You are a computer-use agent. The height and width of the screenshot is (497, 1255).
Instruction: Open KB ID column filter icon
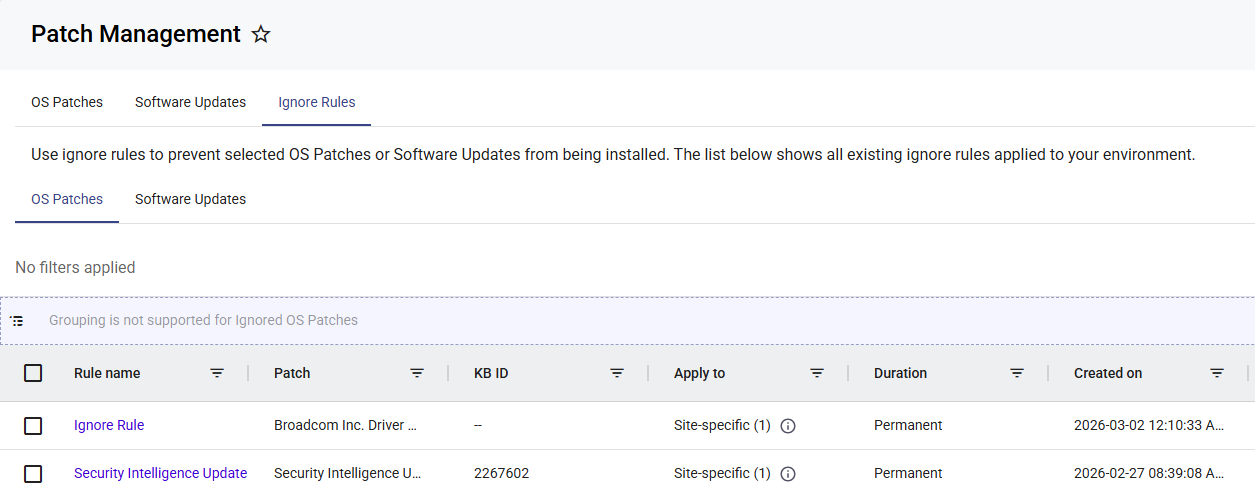617,373
